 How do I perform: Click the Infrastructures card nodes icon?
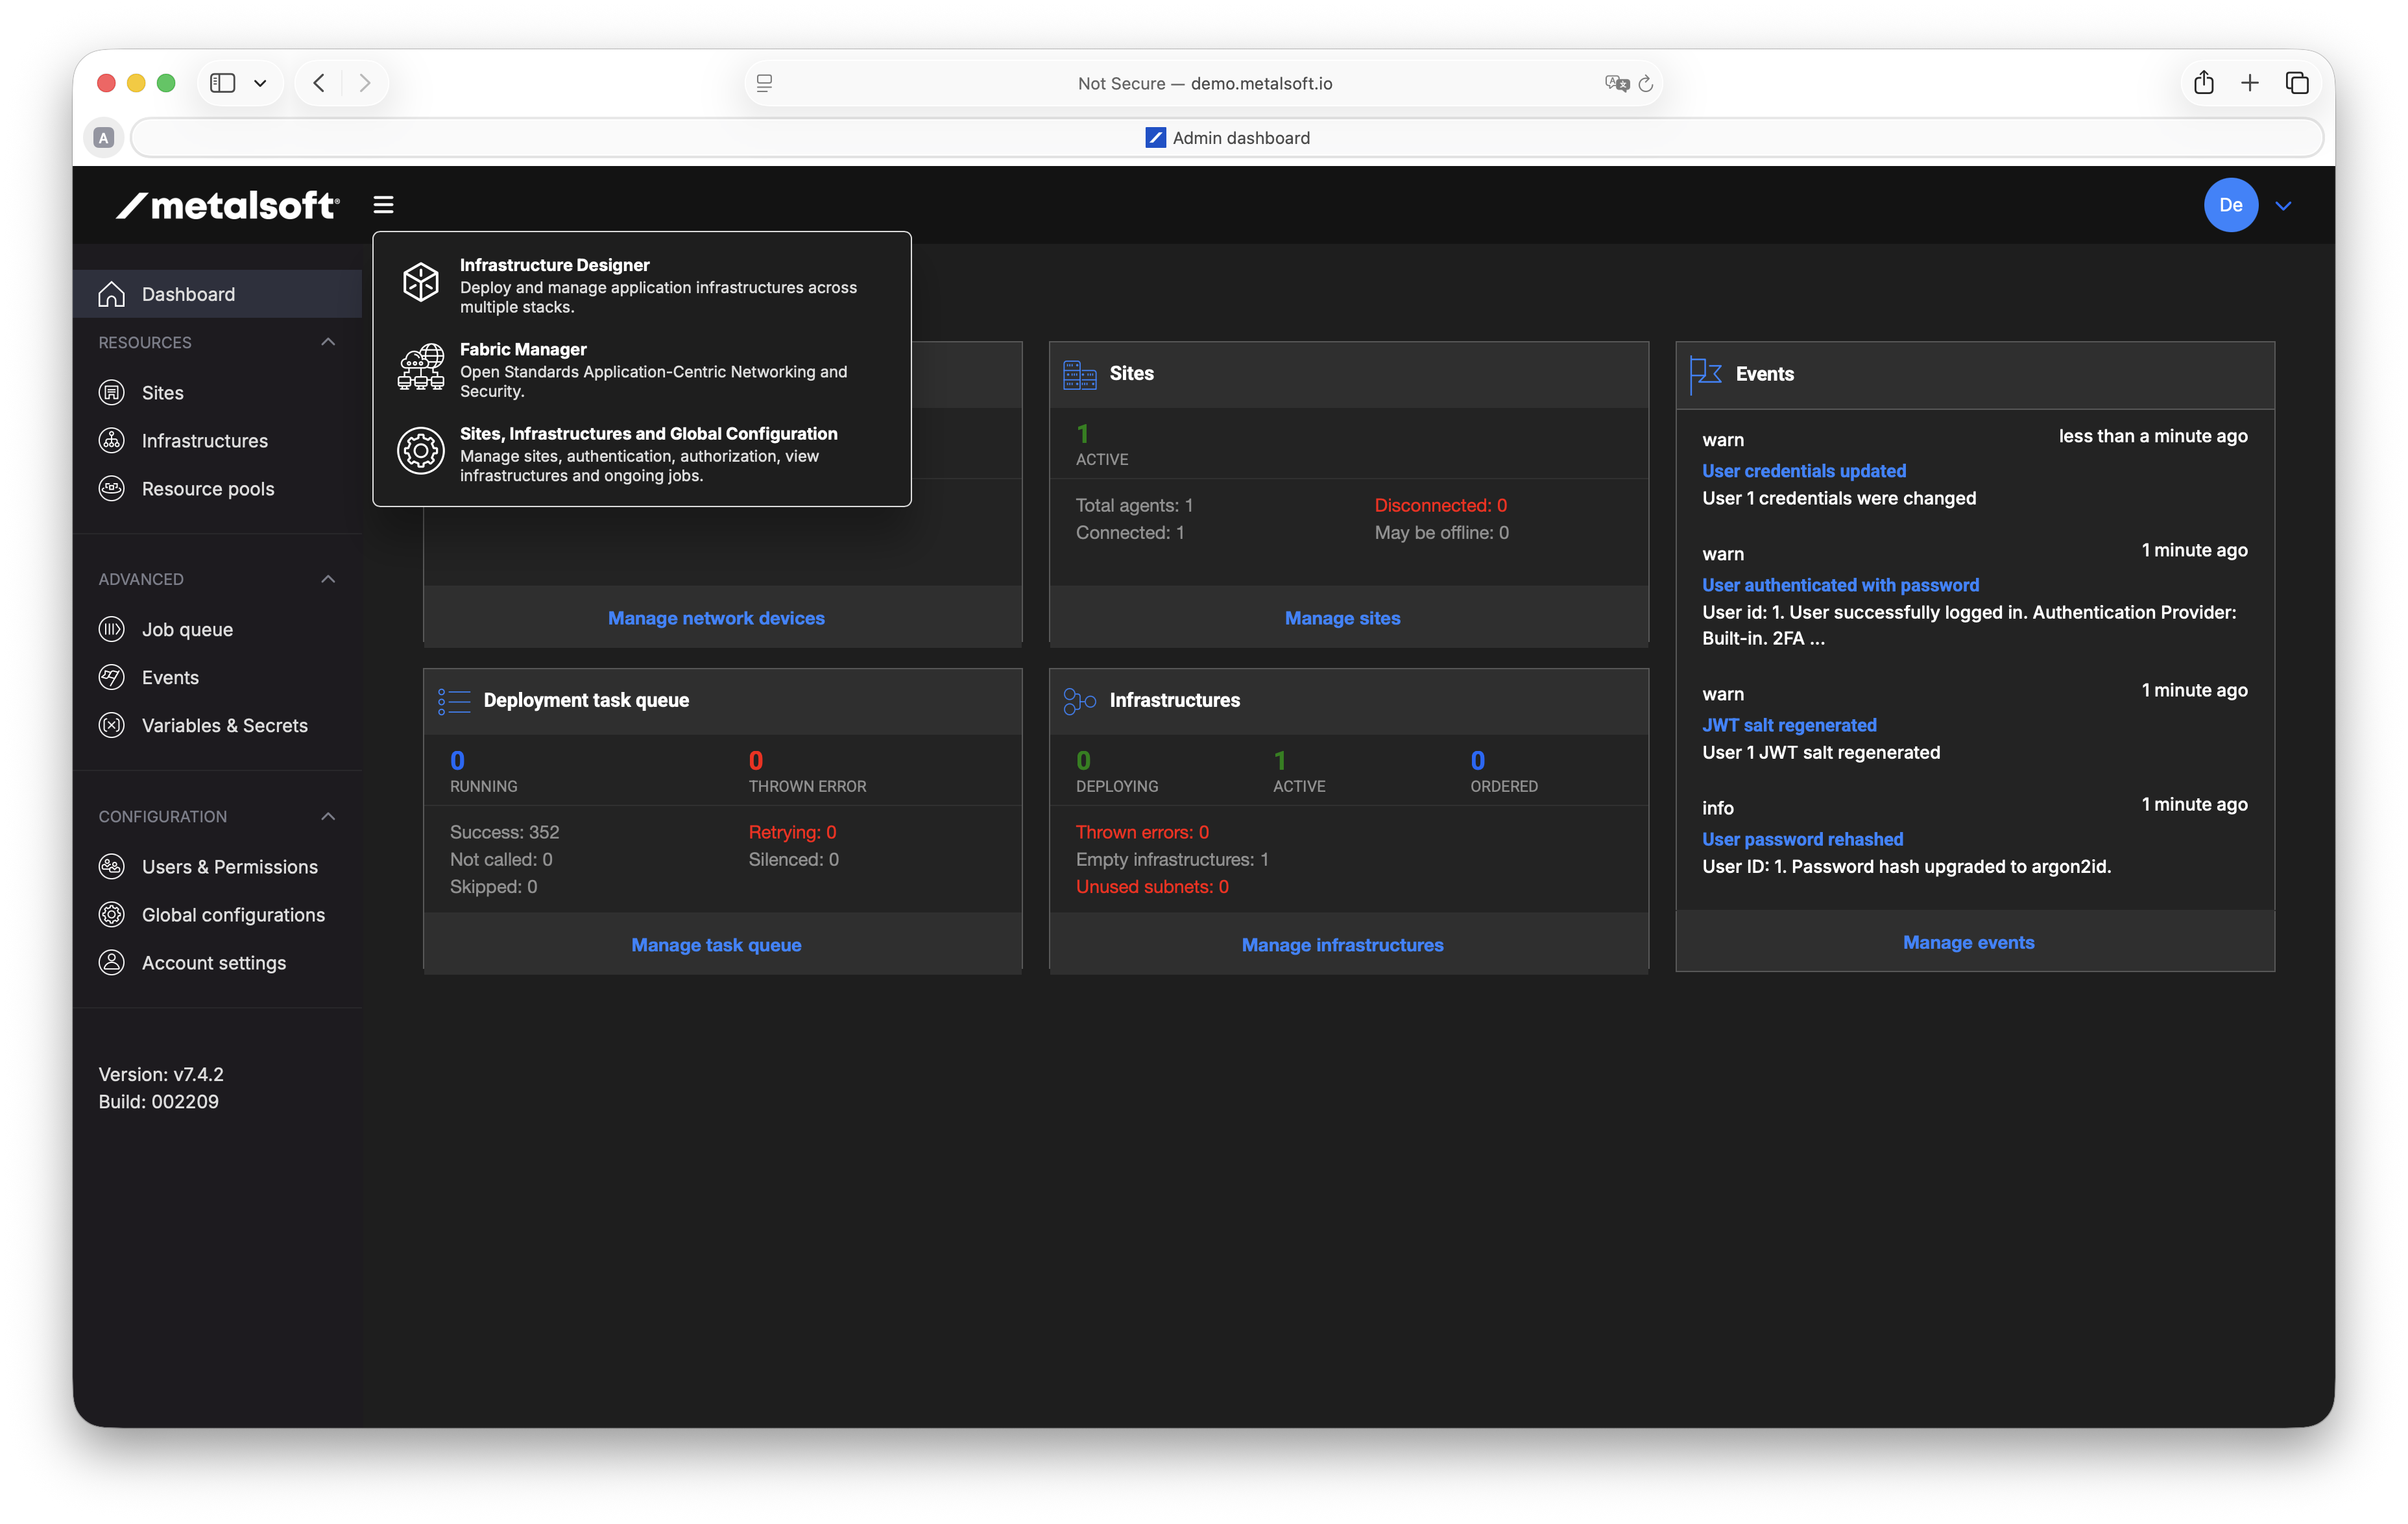(x=1080, y=701)
